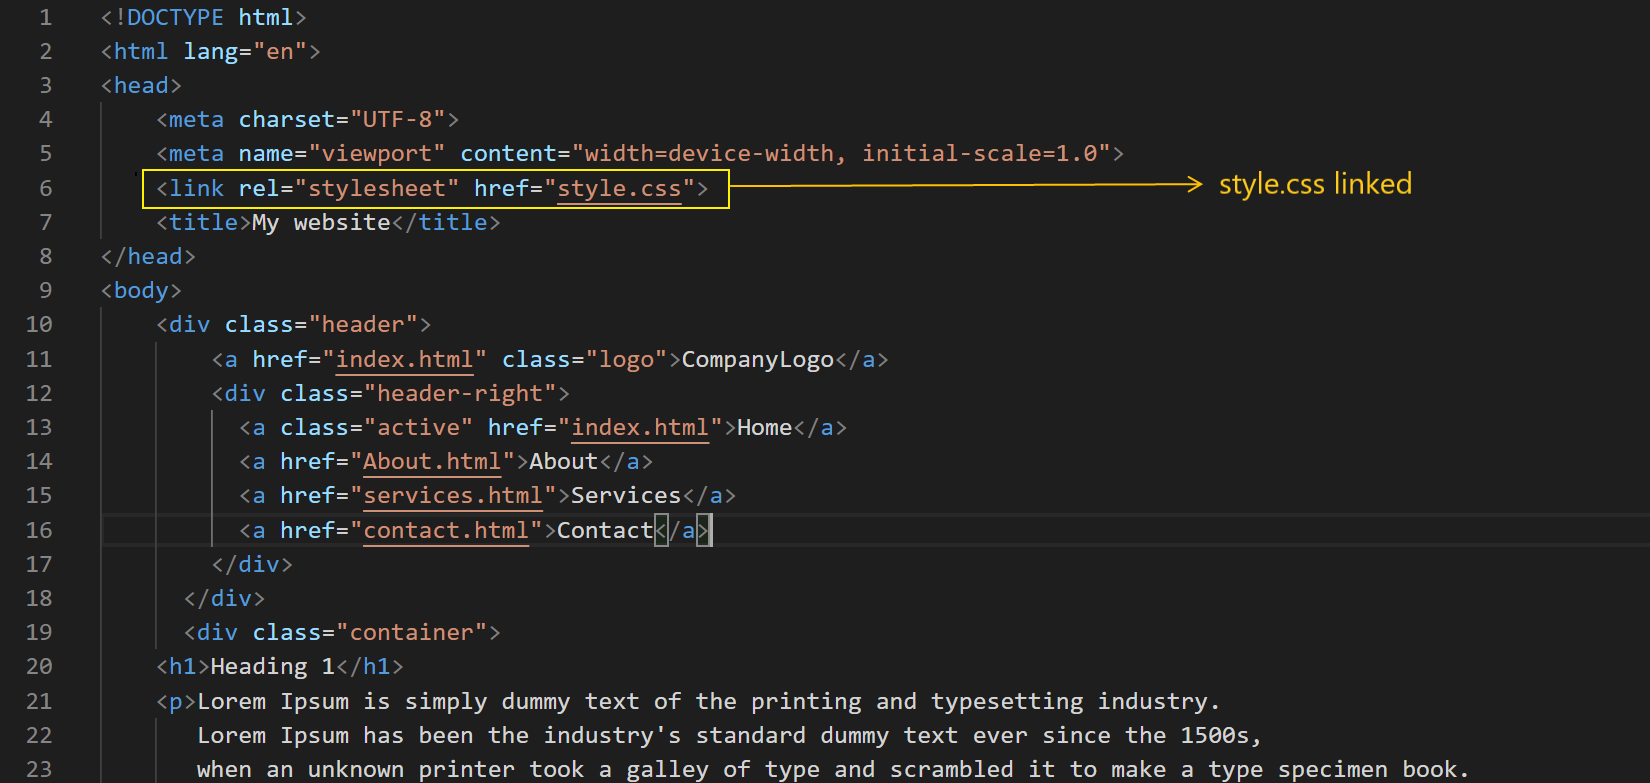Click the rel="stylesheet" attribute
The width and height of the screenshot is (1650, 783).
point(349,188)
